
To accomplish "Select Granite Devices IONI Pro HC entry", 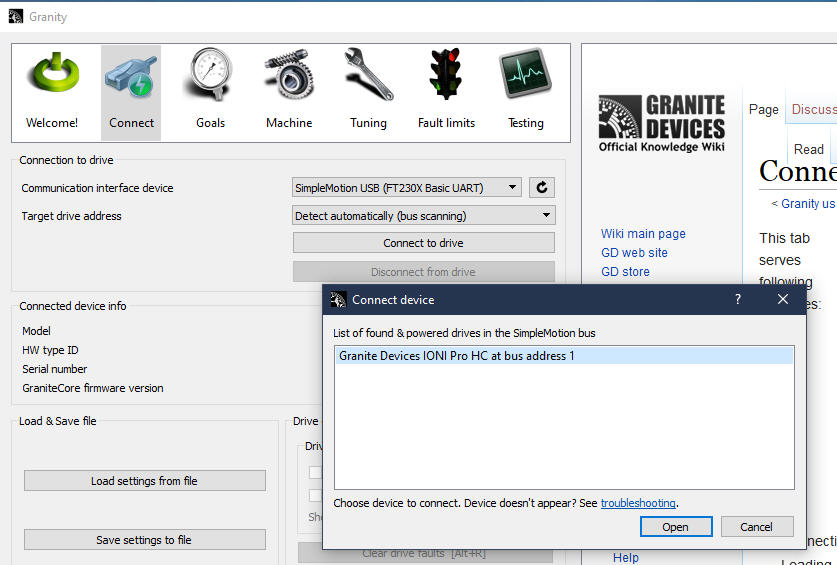I will tap(564, 356).
